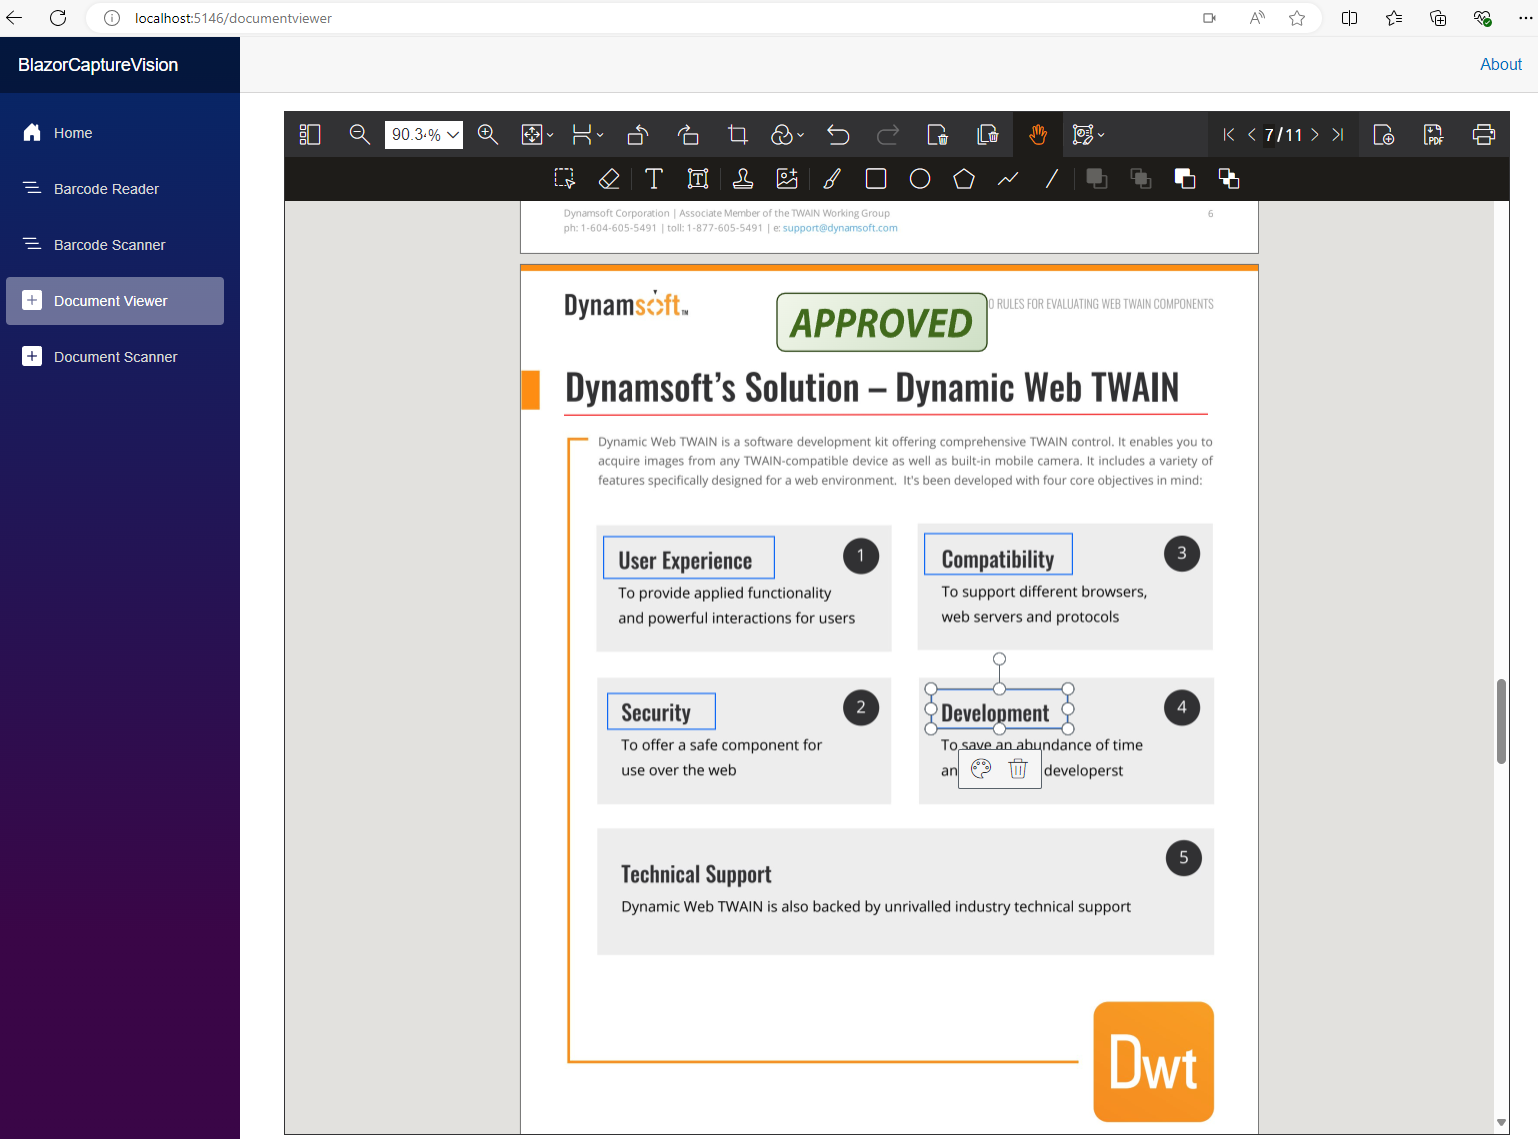Click the zoom out magnifier icon
The image size is (1538, 1139).
[360, 135]
